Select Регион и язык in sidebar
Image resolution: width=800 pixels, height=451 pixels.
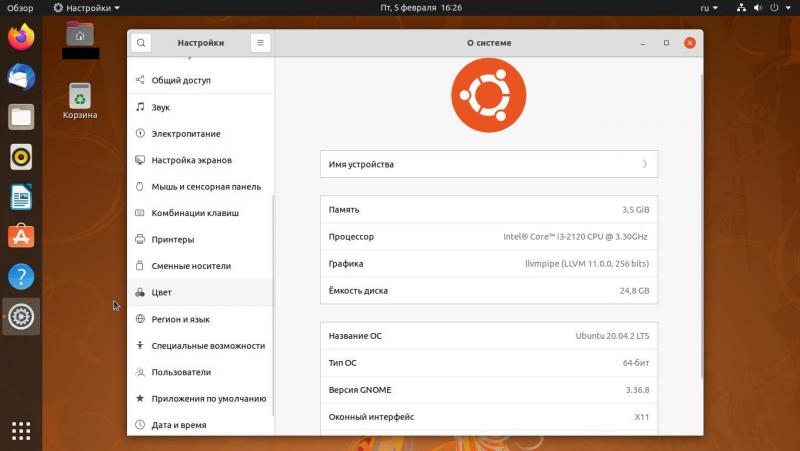pyautogui.click(x=180, y=319)
